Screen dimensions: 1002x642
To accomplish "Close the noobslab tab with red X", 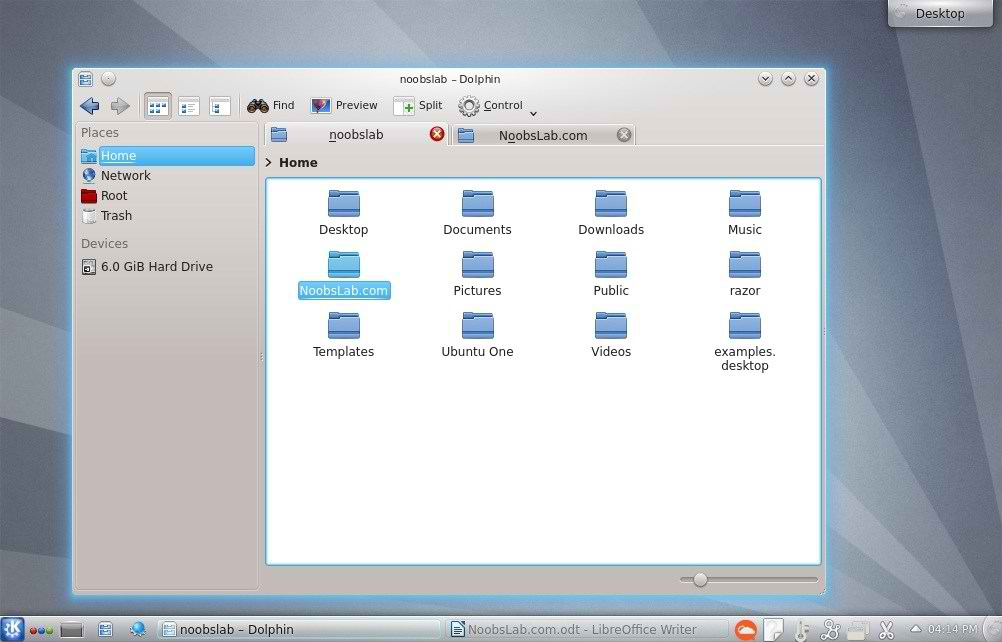I will click(x=436, y=134).
